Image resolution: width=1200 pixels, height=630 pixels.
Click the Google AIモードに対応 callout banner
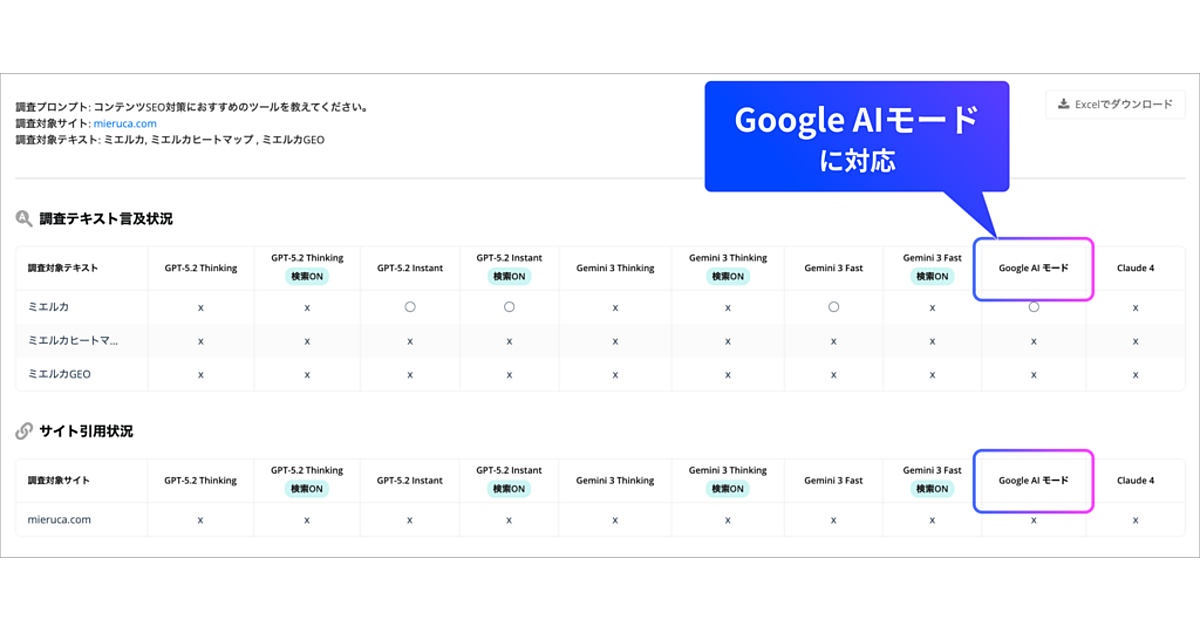pyautogui.click(x=856, y=136)
